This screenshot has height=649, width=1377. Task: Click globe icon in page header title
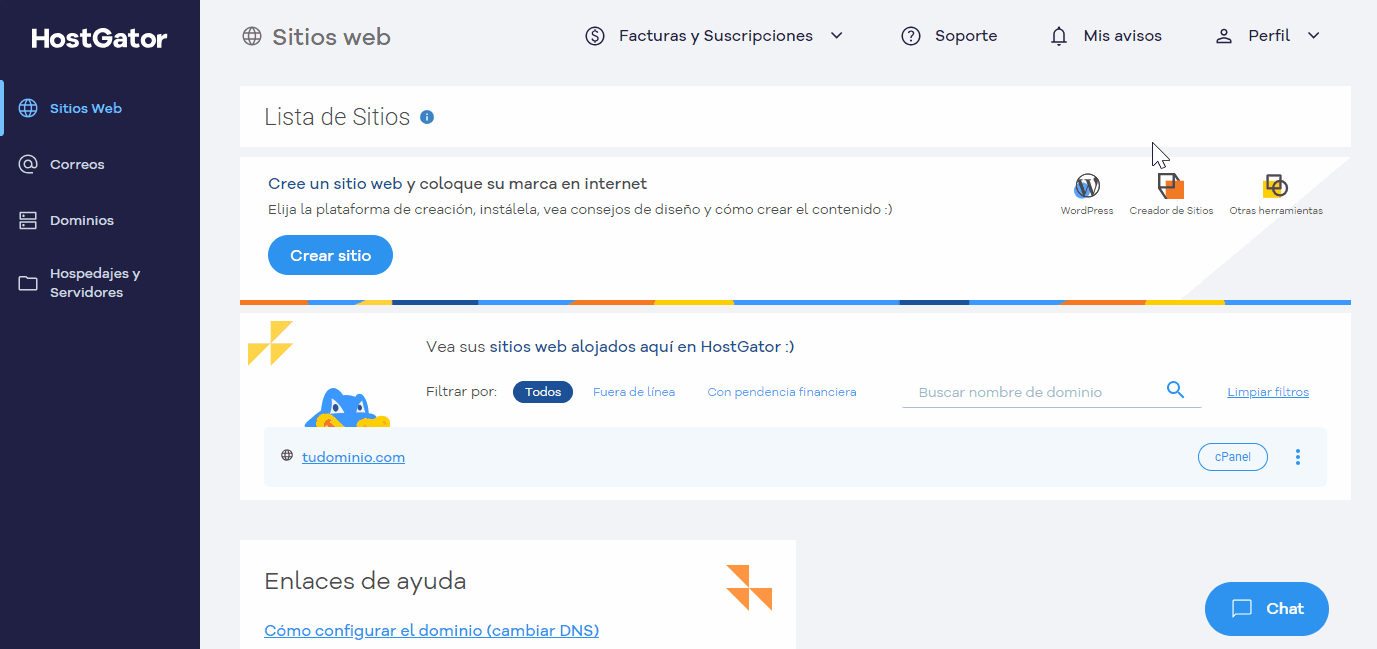coord(252,37)
